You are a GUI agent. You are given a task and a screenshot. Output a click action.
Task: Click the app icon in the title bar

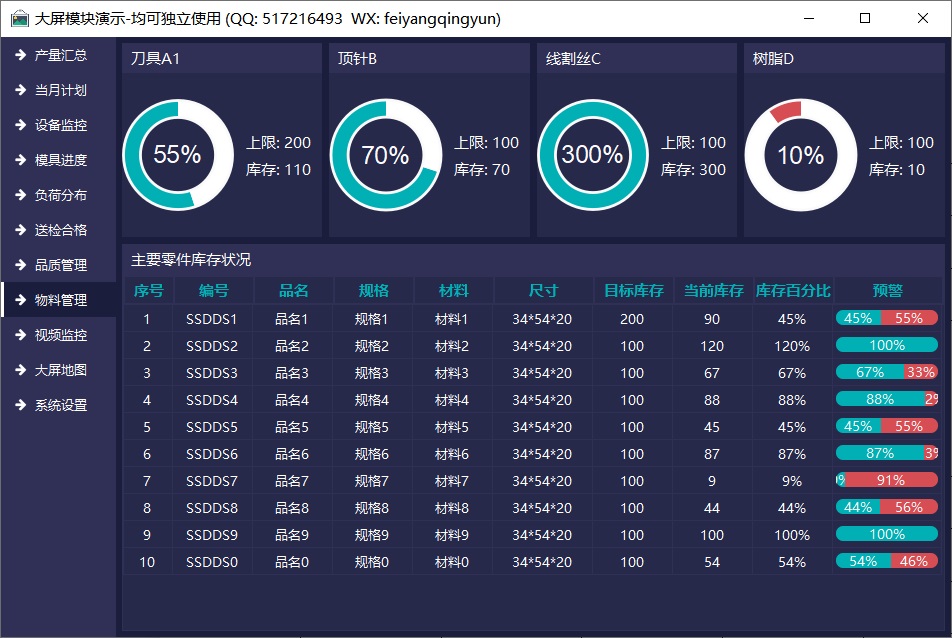click(x=18, y=18)
